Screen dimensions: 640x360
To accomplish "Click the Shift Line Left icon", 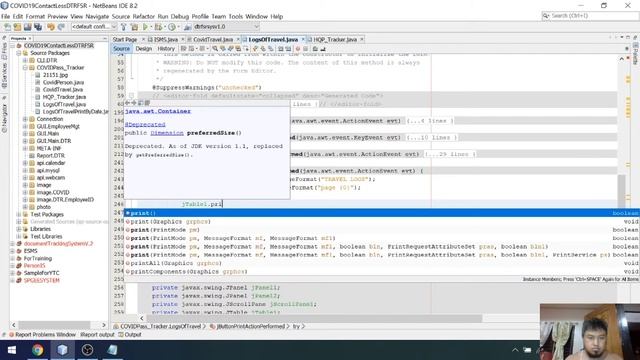I will tap(280, 49).
